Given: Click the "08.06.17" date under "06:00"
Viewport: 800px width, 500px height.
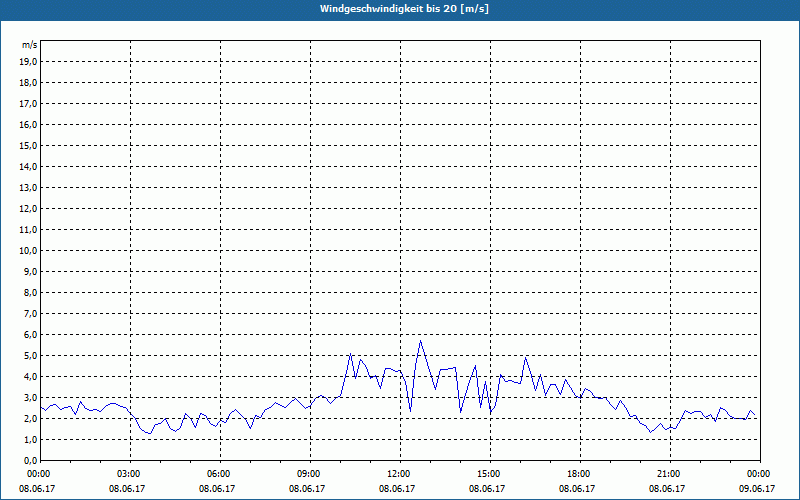Looking at the screenshot, I should pos(217,488).
